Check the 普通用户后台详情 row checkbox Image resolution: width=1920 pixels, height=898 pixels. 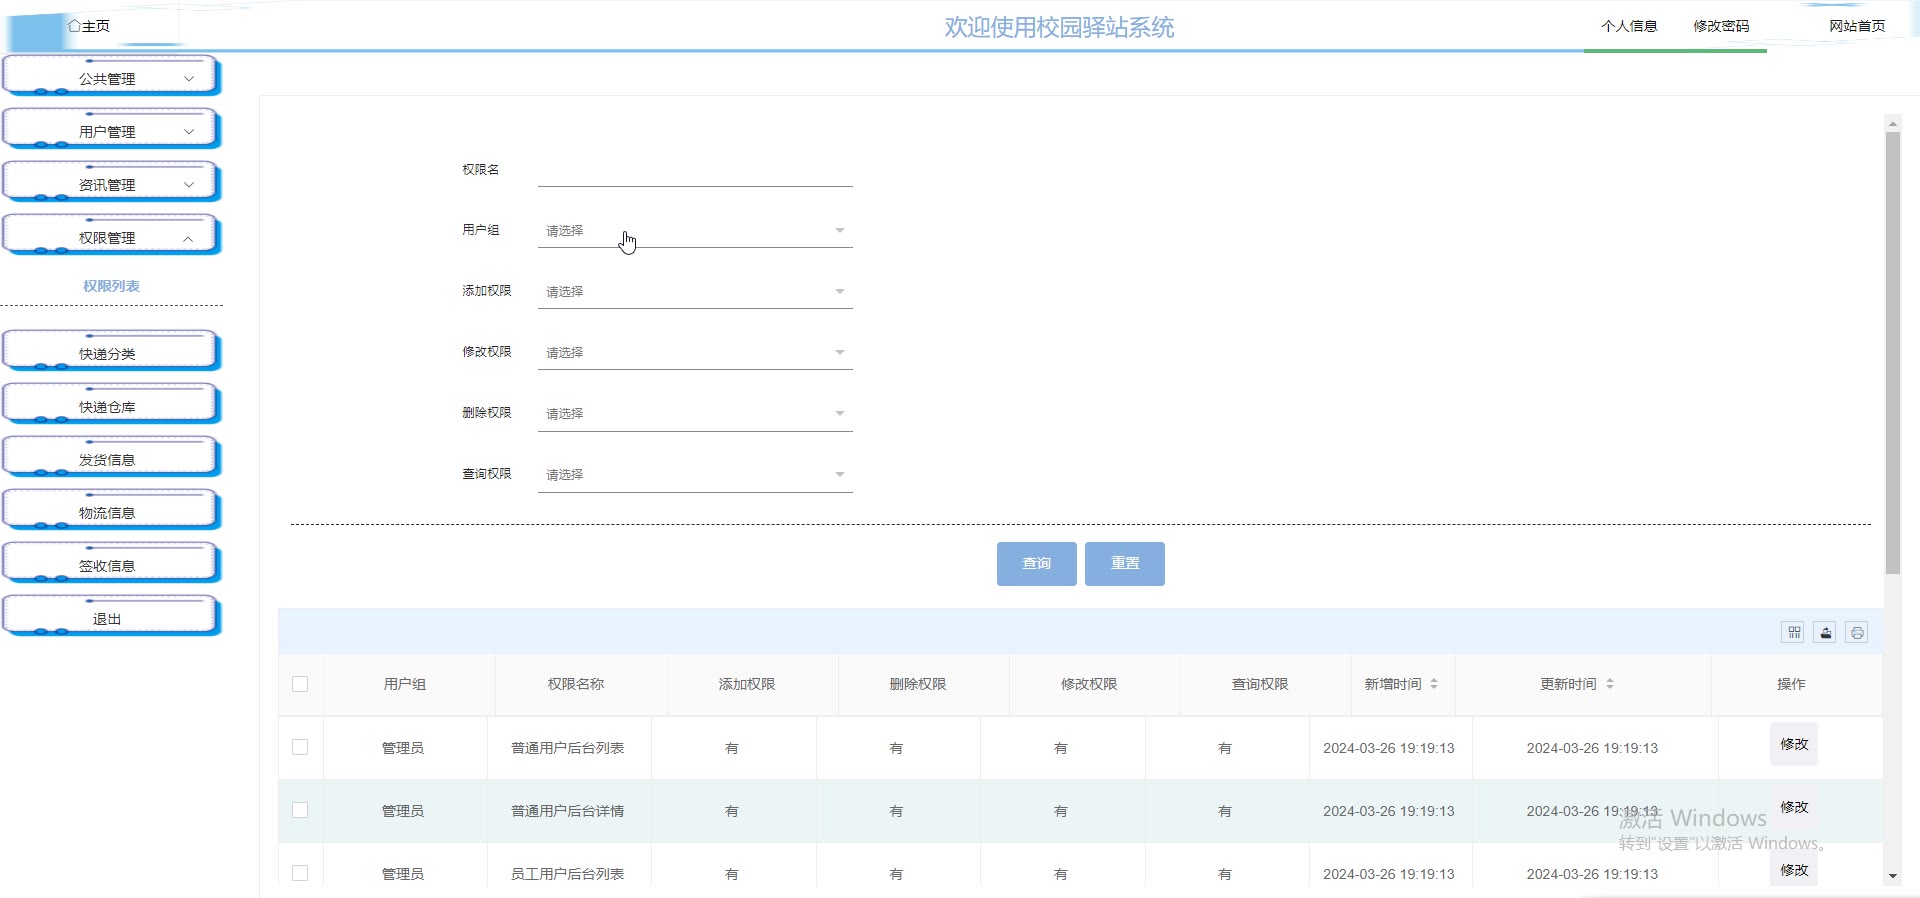pos(300,810)
